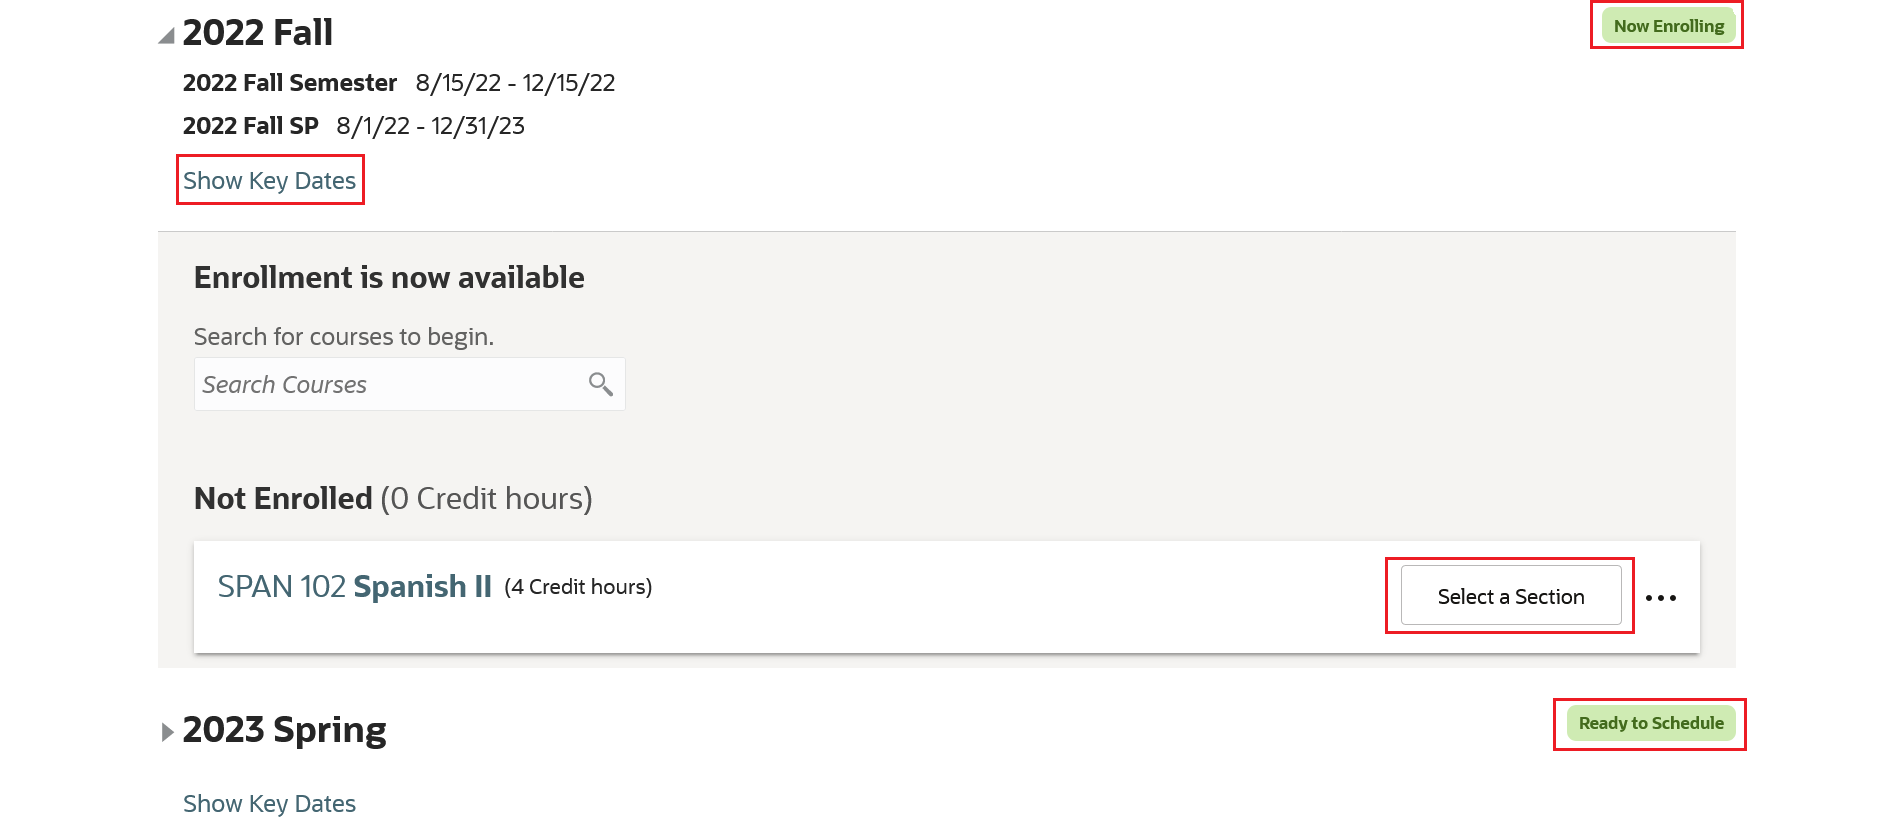Screen dimensions: 1894x823
Task: Focus the Search Courses input field
Action: 390,385
